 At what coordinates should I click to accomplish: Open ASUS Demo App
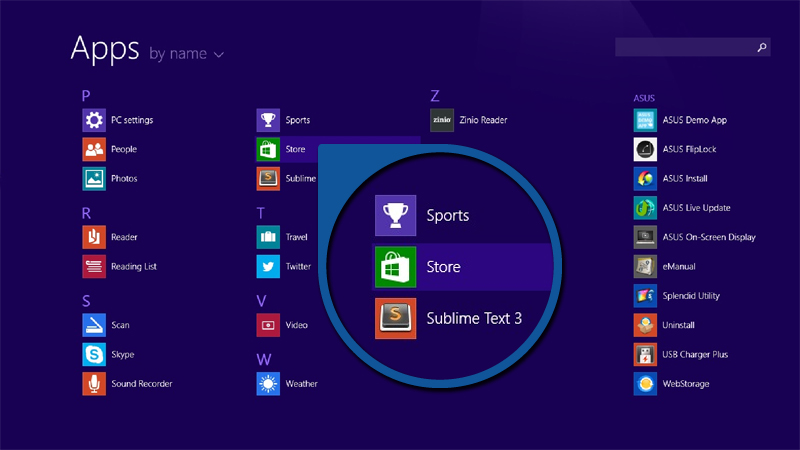point(645,120)
